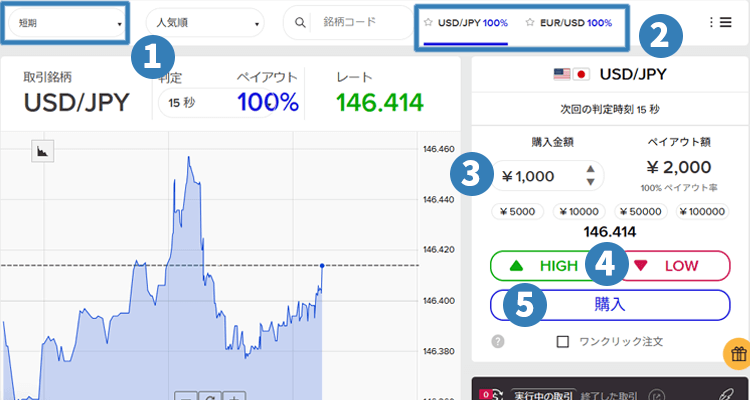Click the 146.400 price axis label
The width and height of the screenshot is (750, 400).
click(x=439, y=300)
